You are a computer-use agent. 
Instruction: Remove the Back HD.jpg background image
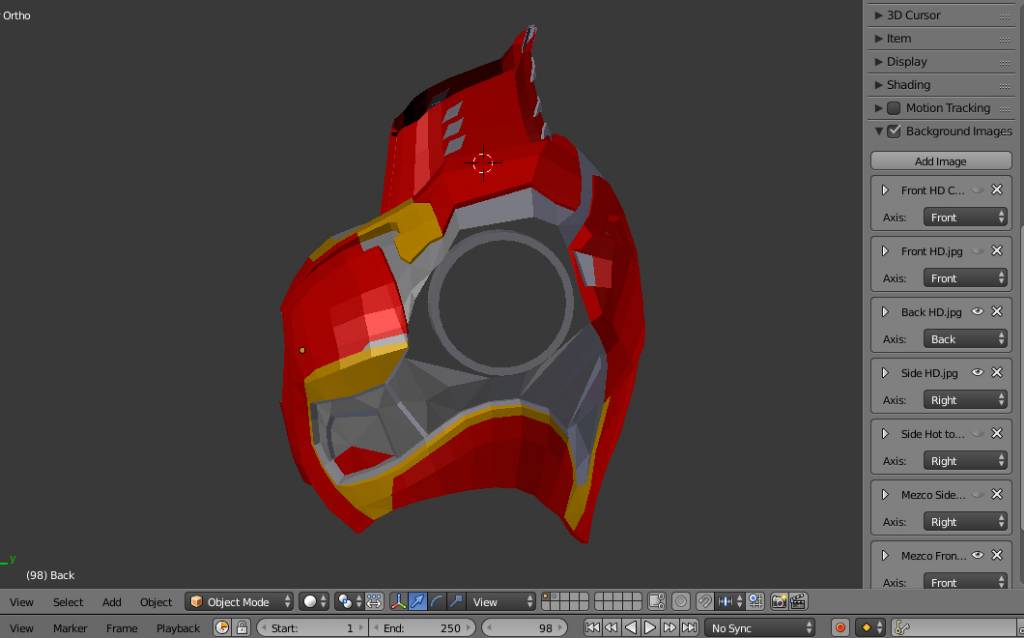997,311
